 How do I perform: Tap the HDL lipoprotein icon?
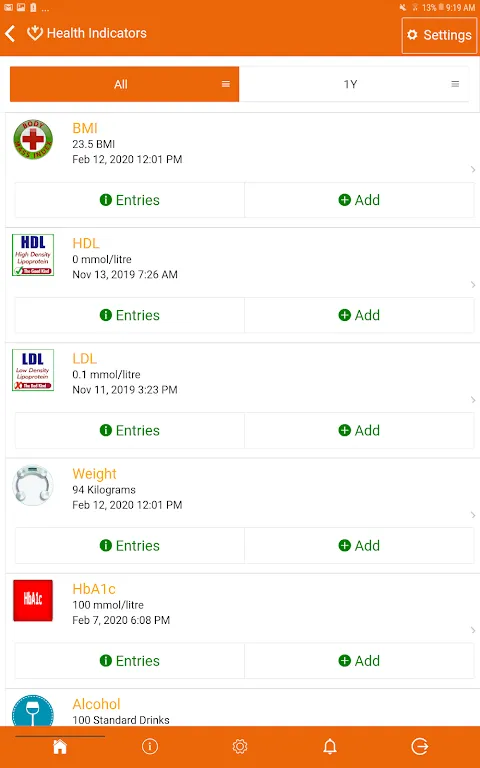tap(33, 255)
